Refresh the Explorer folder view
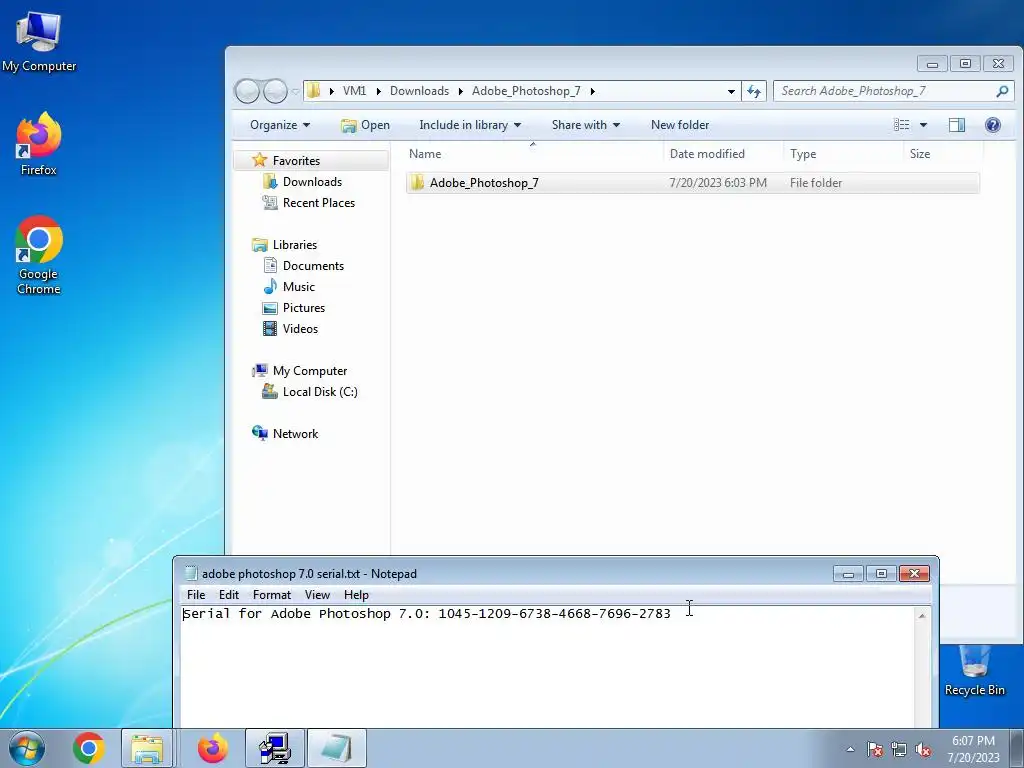1024x768 pixels. [754, 91]
